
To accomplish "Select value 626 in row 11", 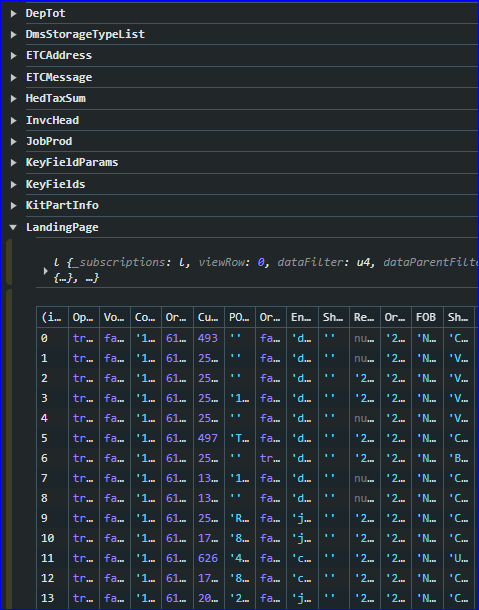I will click(x=208, y=558).
